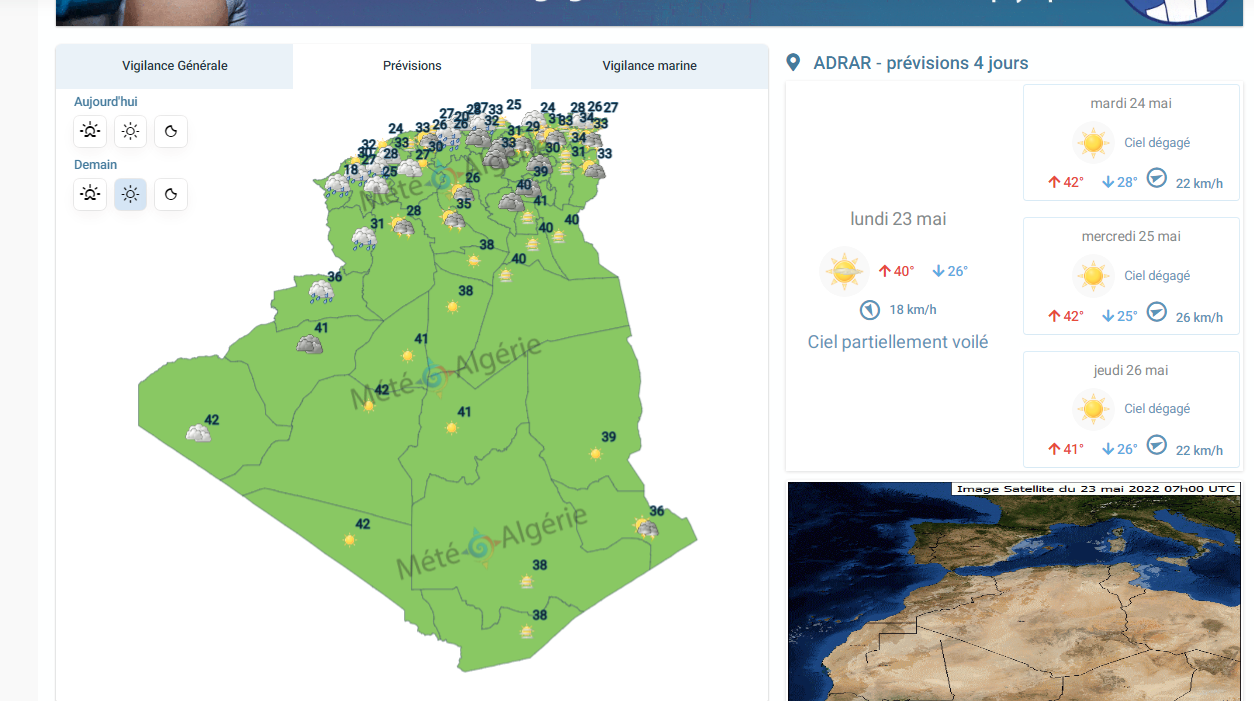Open the mercredi 25 mai forecast card
1254x701 pixels.
[1131, 276]
